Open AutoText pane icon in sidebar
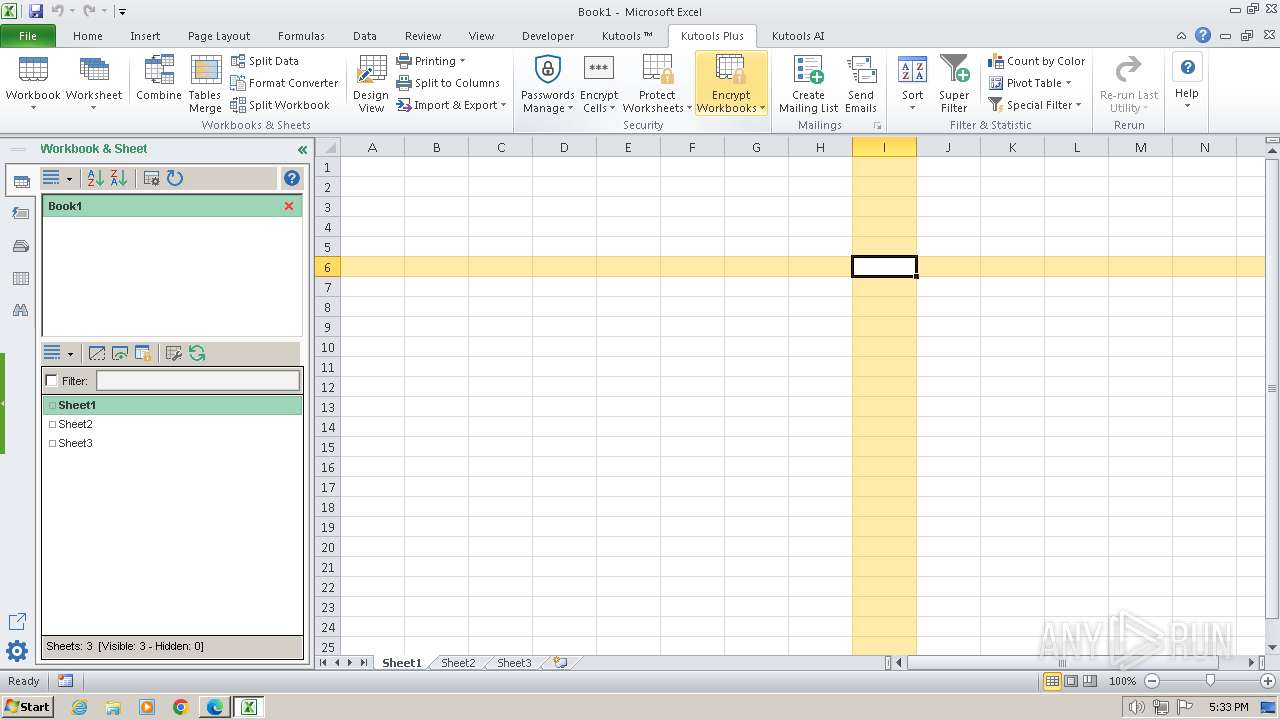 coord(20,213)
